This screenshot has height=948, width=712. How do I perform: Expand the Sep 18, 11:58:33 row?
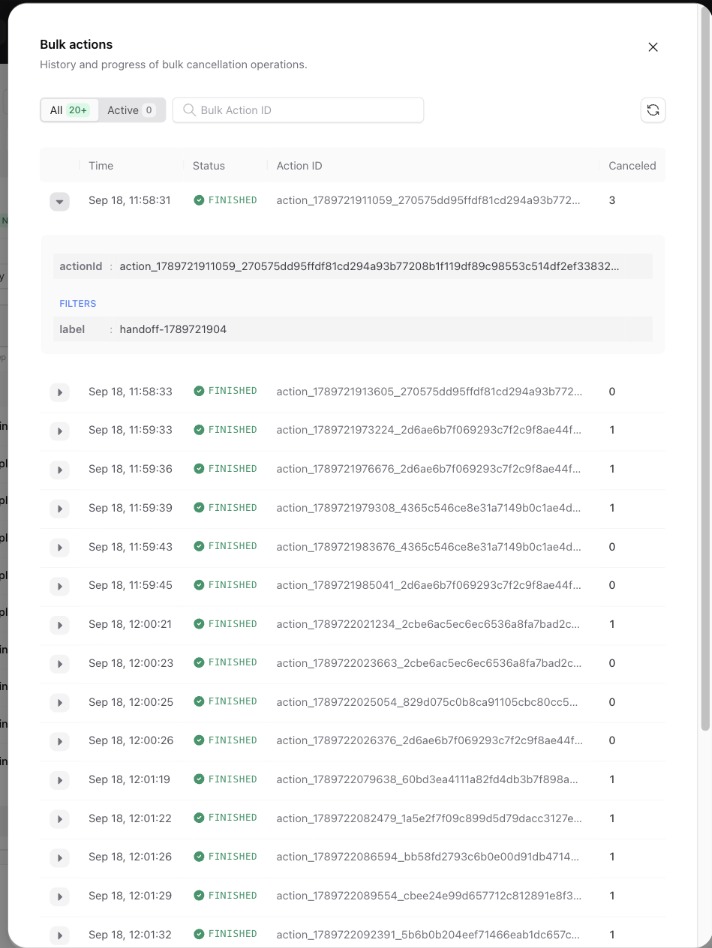click(x=59, y=392)
